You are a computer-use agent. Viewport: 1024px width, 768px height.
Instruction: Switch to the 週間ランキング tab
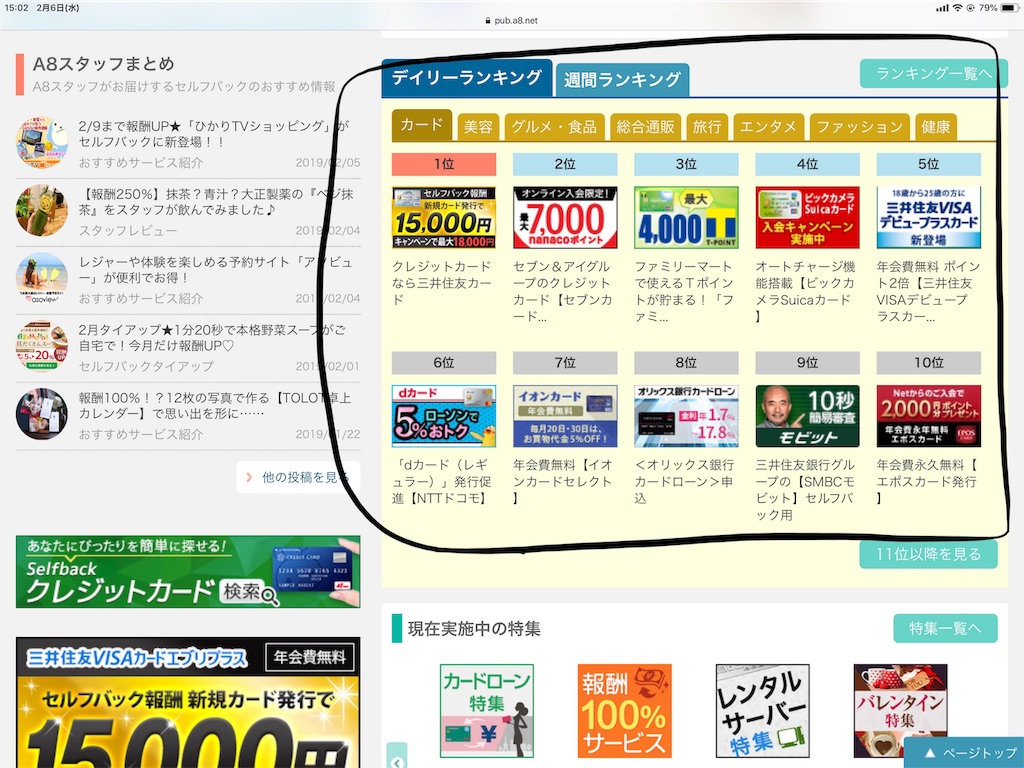point(622,80)
